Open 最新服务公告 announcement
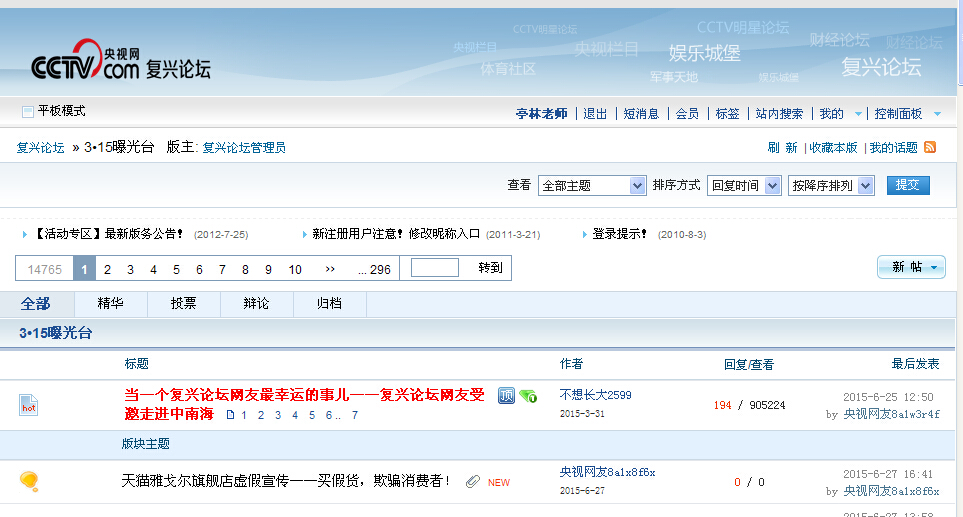Screen dimensions: 963x517 pos(108,234)
